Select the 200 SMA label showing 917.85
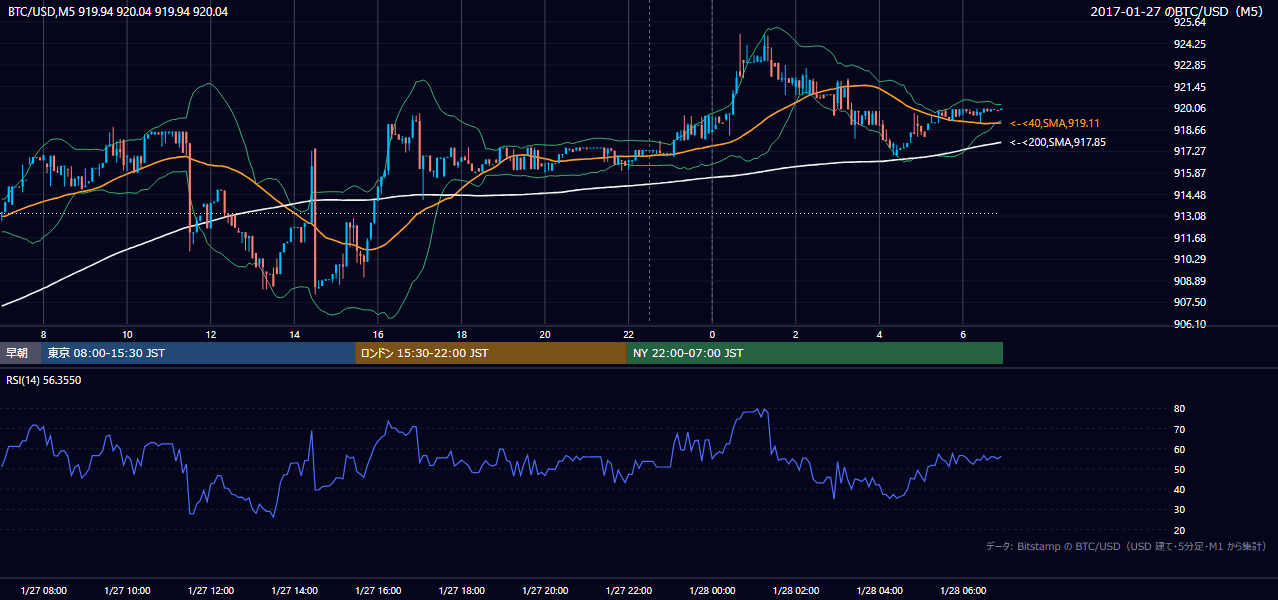This screenshot has height=600, width=1278. [x=1058, y=142]
